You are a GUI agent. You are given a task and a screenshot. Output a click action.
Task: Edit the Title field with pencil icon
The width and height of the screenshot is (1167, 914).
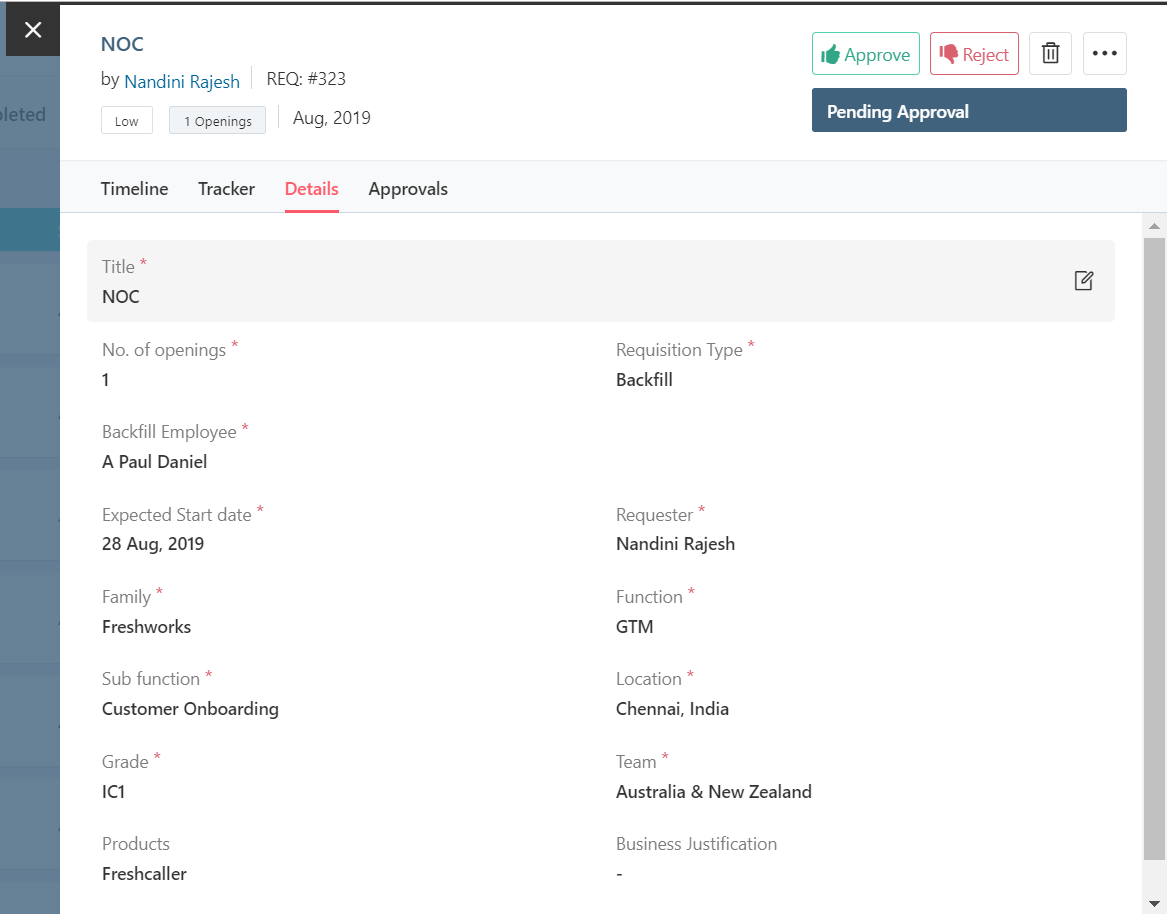pyautogui.click(x=1084, y=281)
